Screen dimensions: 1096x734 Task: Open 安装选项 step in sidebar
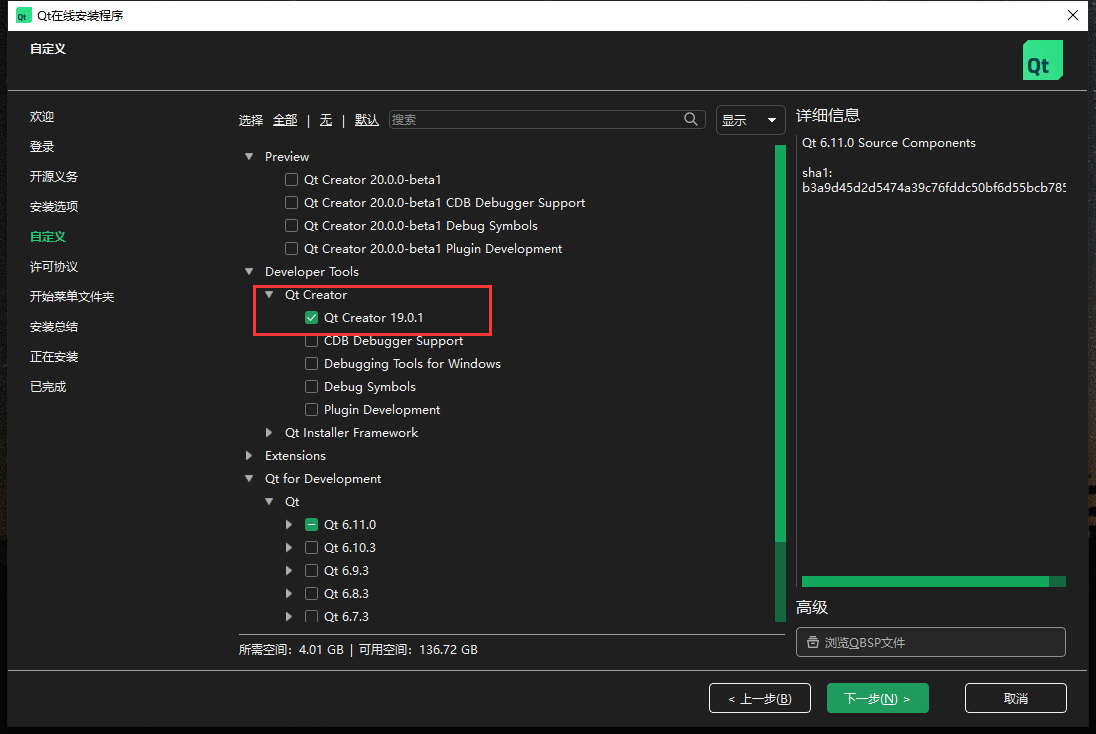point(54,207)
